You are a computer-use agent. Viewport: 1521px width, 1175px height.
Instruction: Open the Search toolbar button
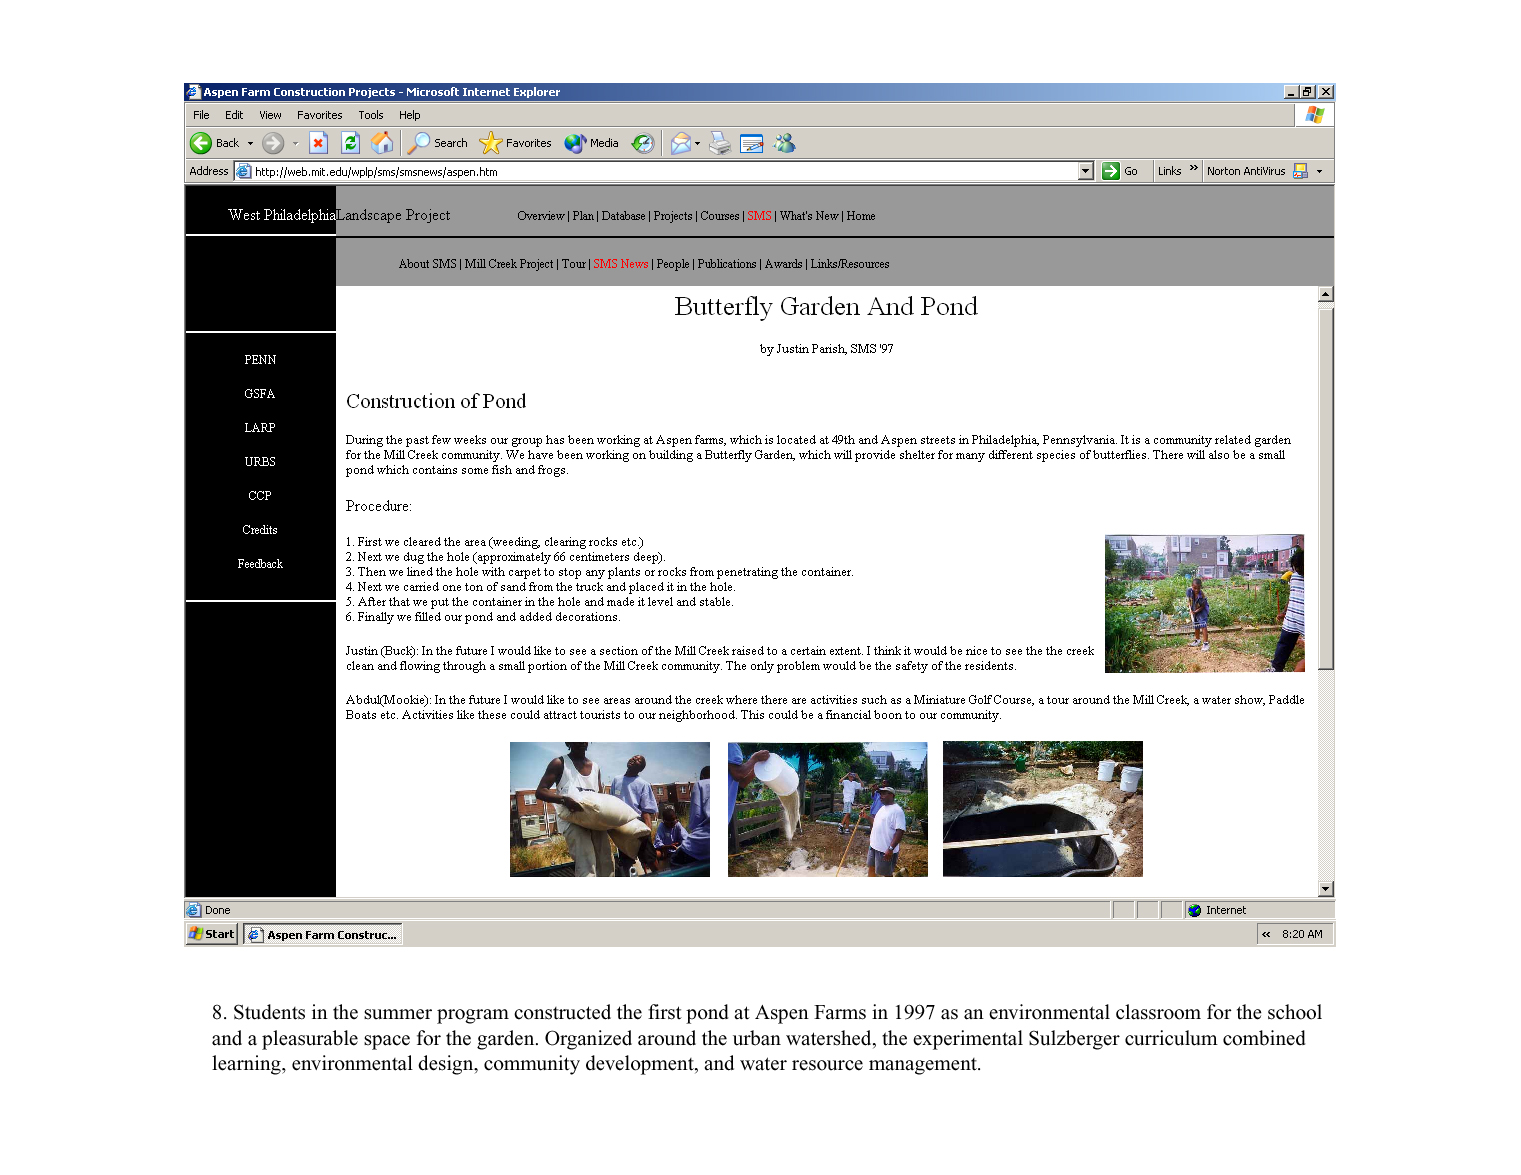tap(438, 143)
